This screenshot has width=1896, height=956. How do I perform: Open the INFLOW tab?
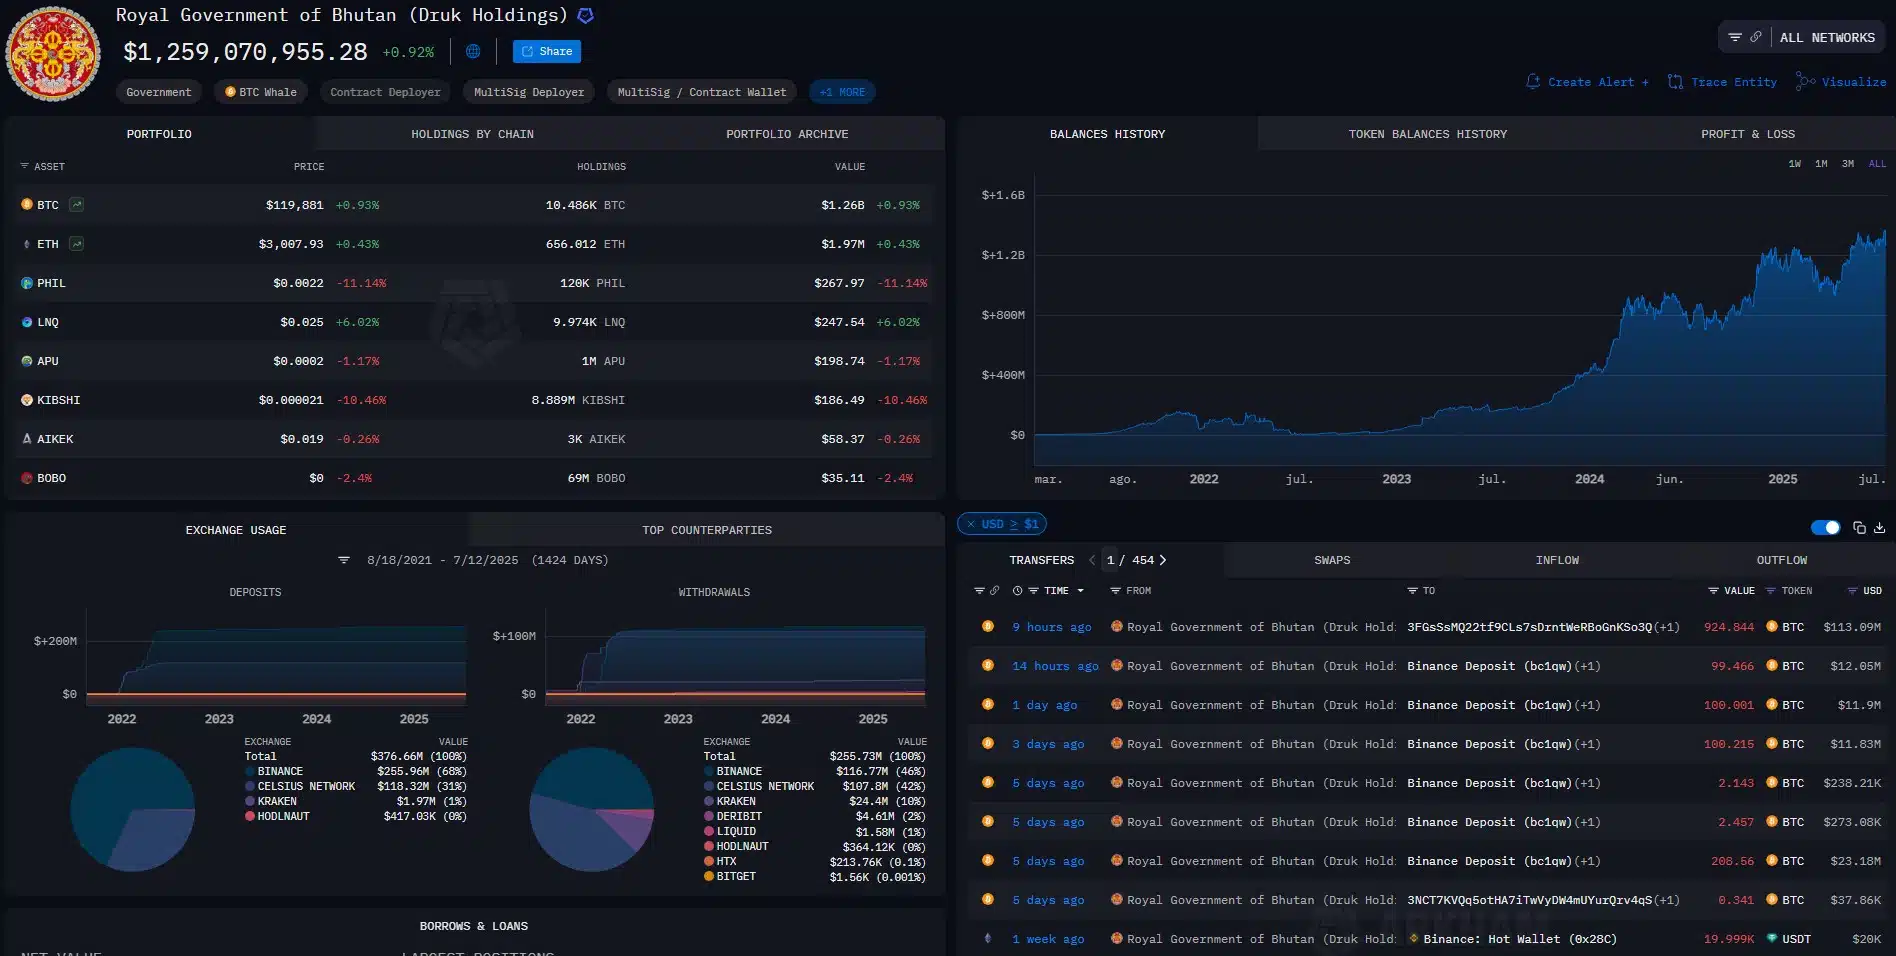click(1557, 560)
